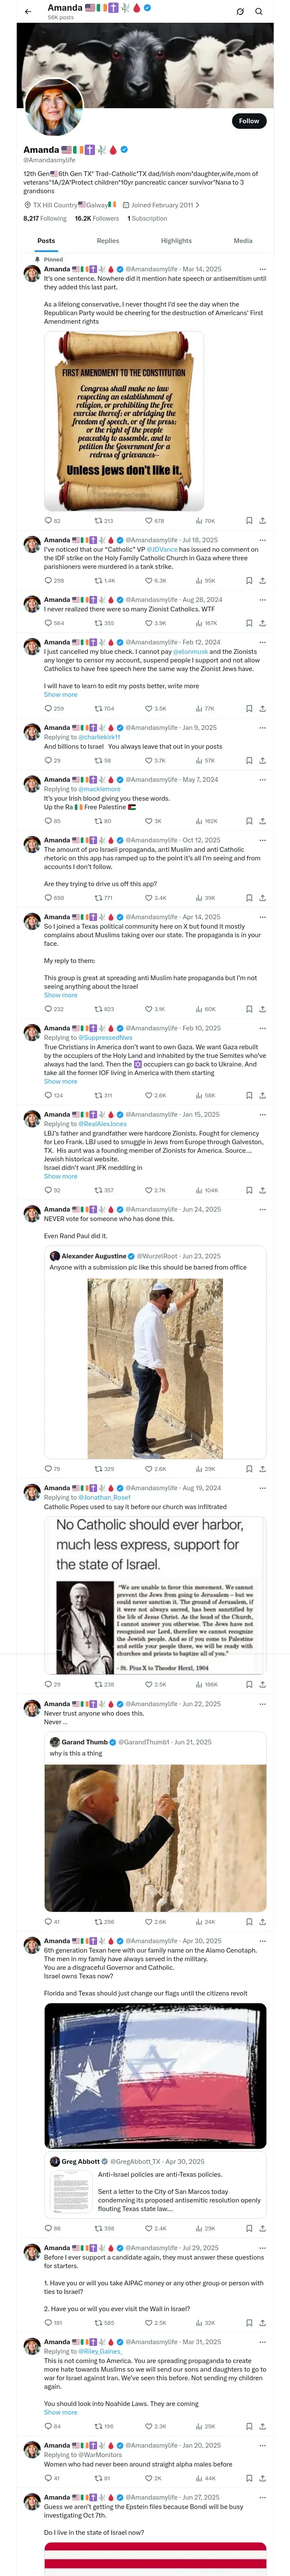The image size is (290, 2576).
Task: Open the Highlights tab
Action: 176,241
